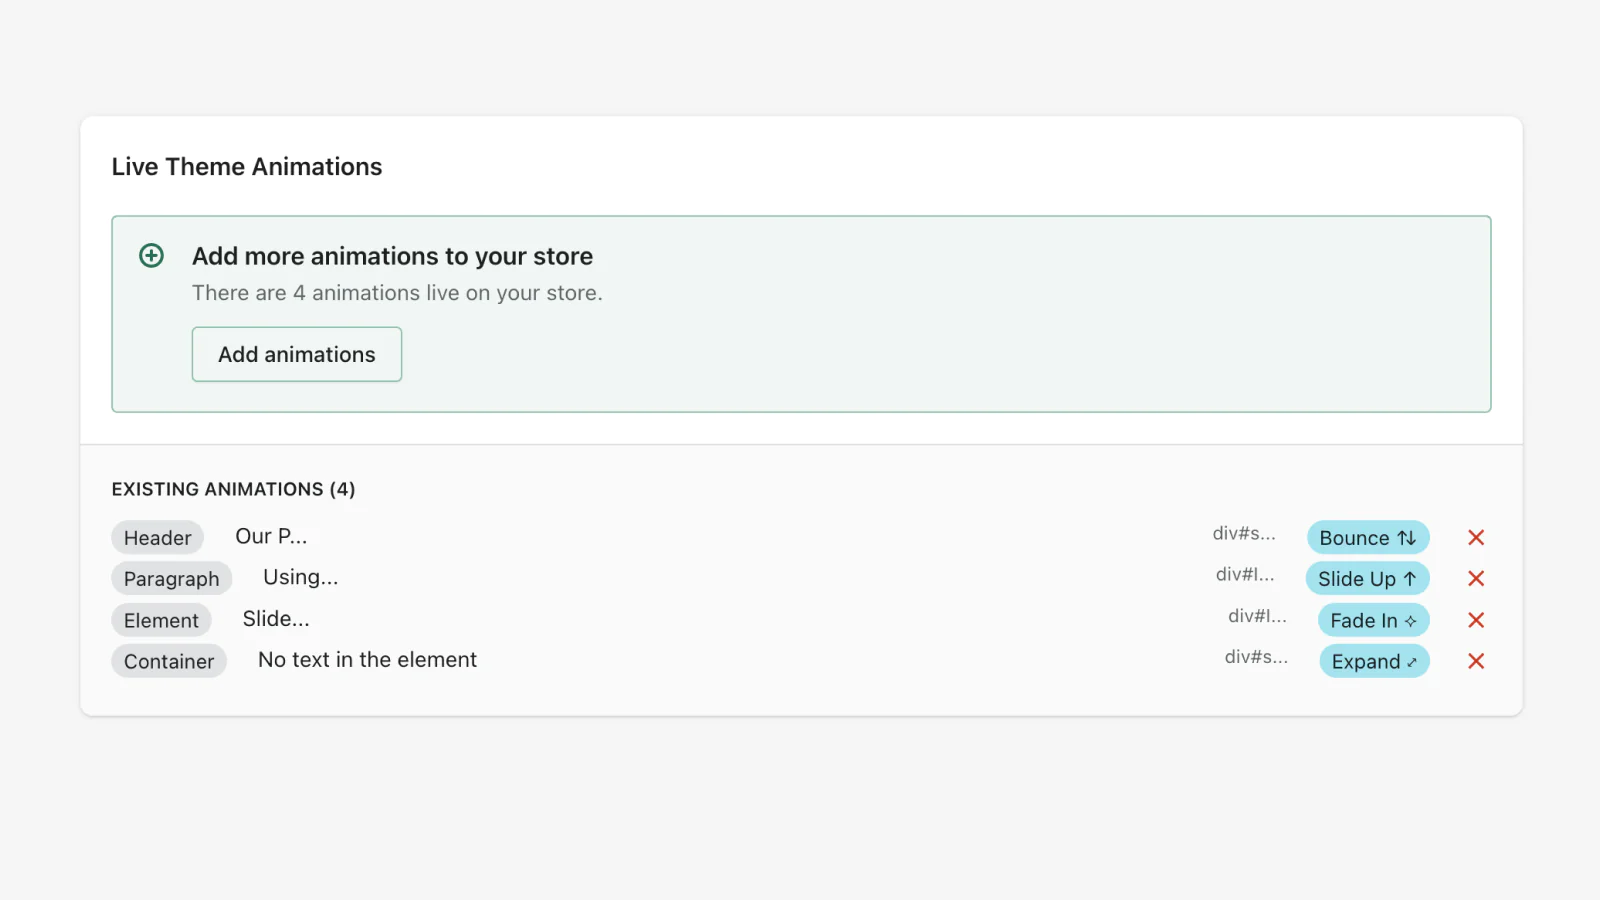Select the Paragraph type tag
This screenshot has height=900, width=1600.
tap(172, 579)
